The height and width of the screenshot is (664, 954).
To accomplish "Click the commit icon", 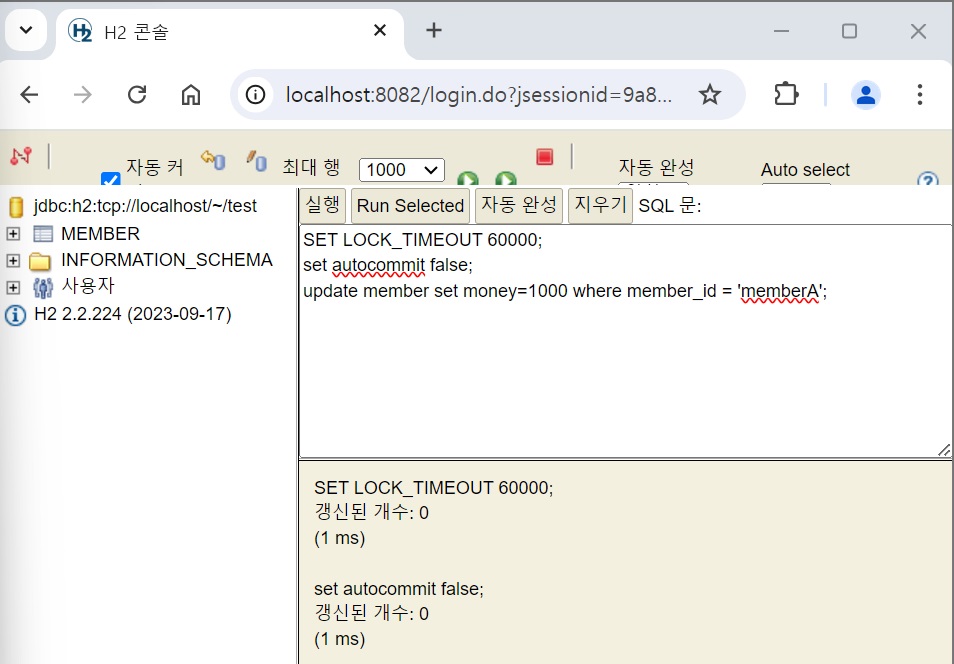I will pyautogui.click(x=257, y=161).
